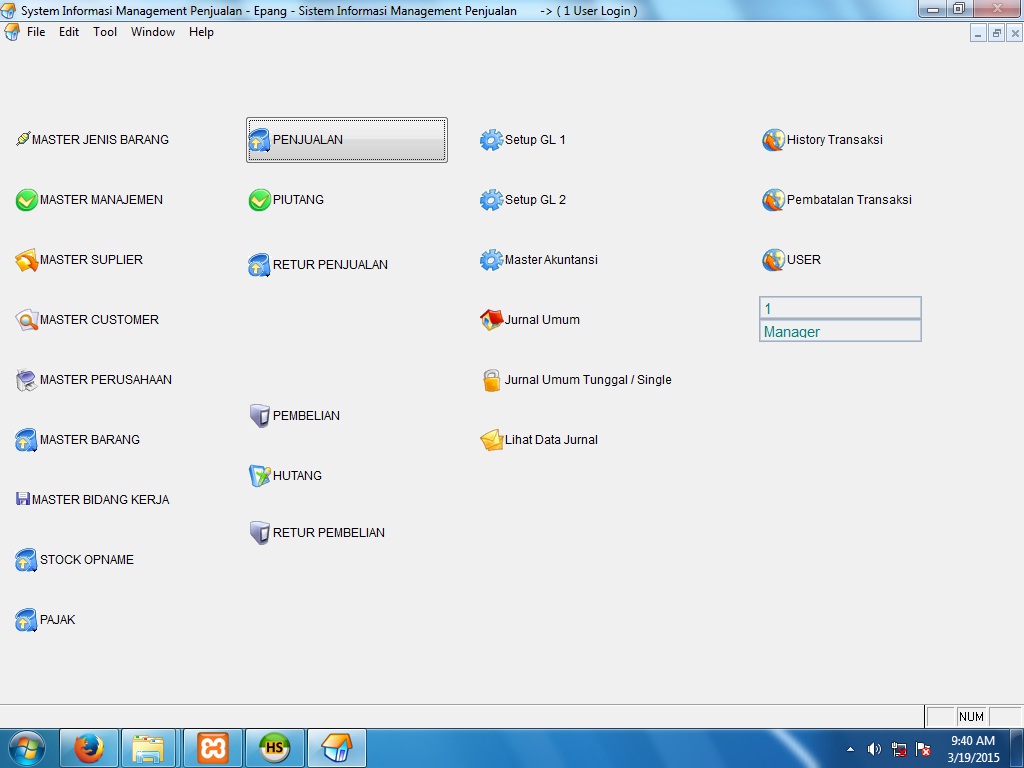Click the Jurnal Umum house icon
The width and height of the screenshot is (1024, 768).
pyautogui.click(x=490, y=320)
